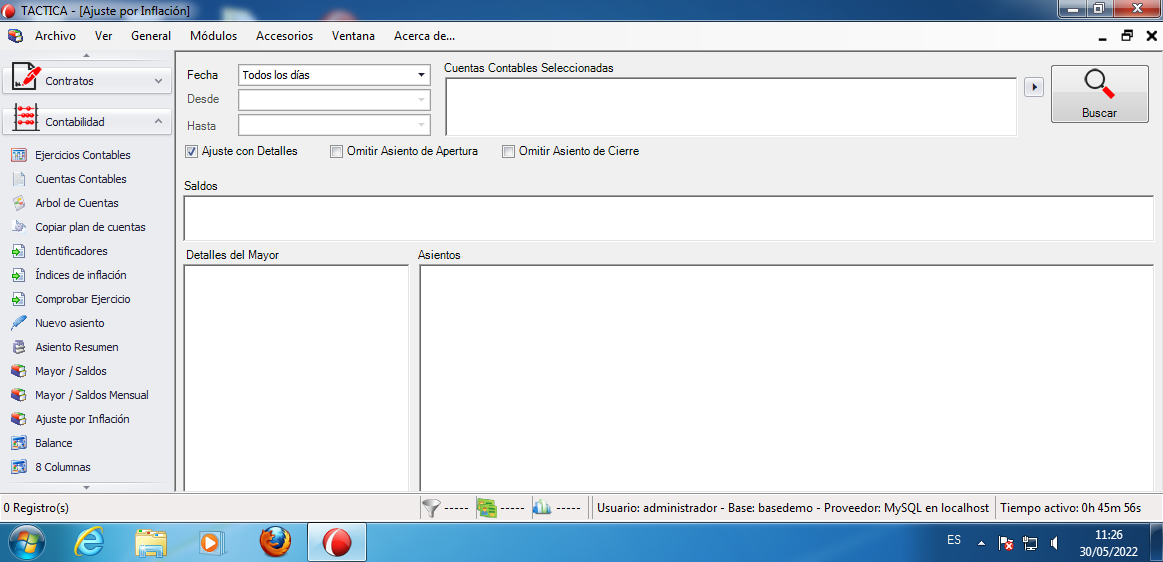Click the Asiento Resumen icon
1163x562 pixels.
(19, 347)
